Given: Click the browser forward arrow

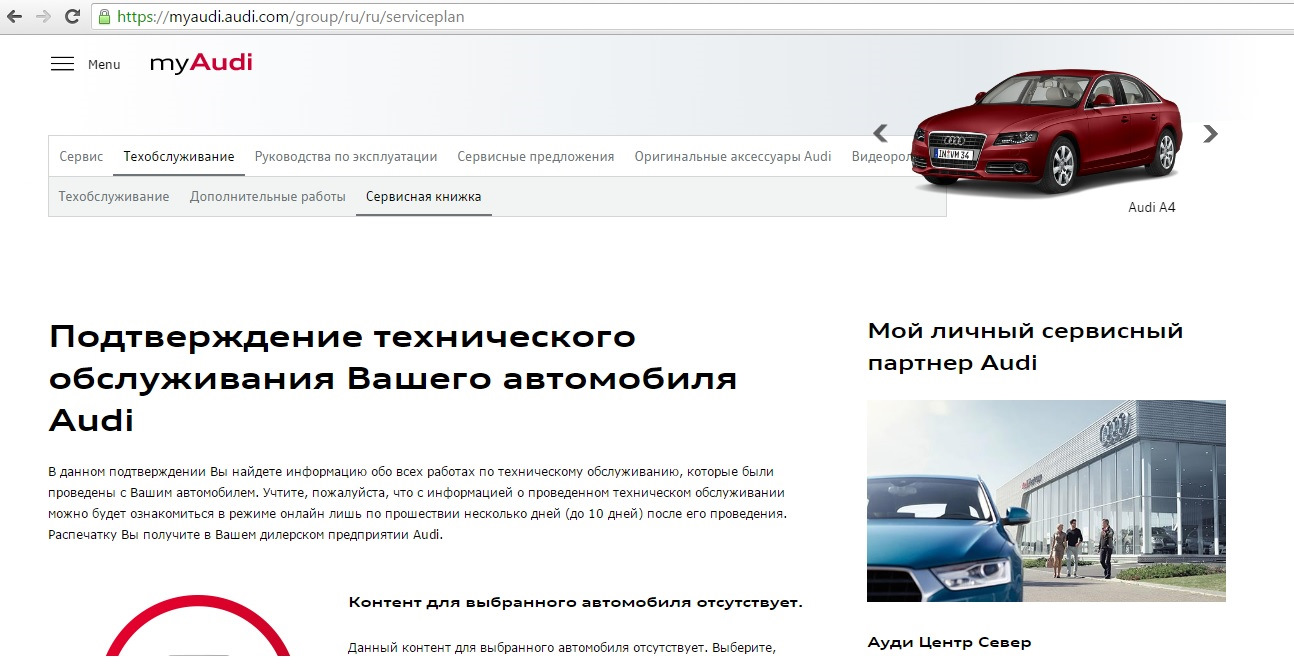Looking at the screenshot, I should point(43,17).
